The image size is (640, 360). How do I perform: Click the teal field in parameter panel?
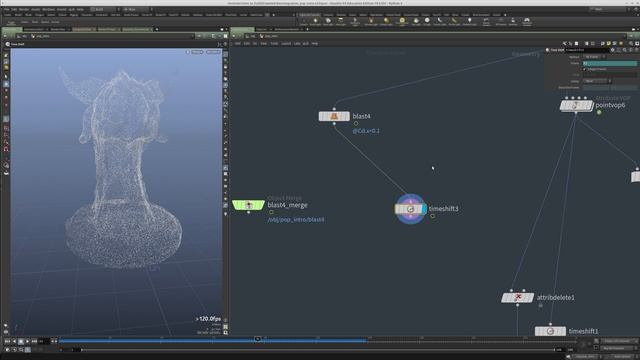tap(610, 63)
